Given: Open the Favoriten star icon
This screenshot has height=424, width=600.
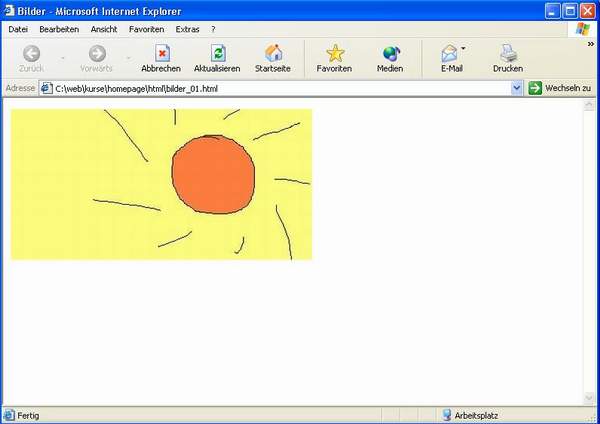Looking at the screenshot, I should pos(335,53).
